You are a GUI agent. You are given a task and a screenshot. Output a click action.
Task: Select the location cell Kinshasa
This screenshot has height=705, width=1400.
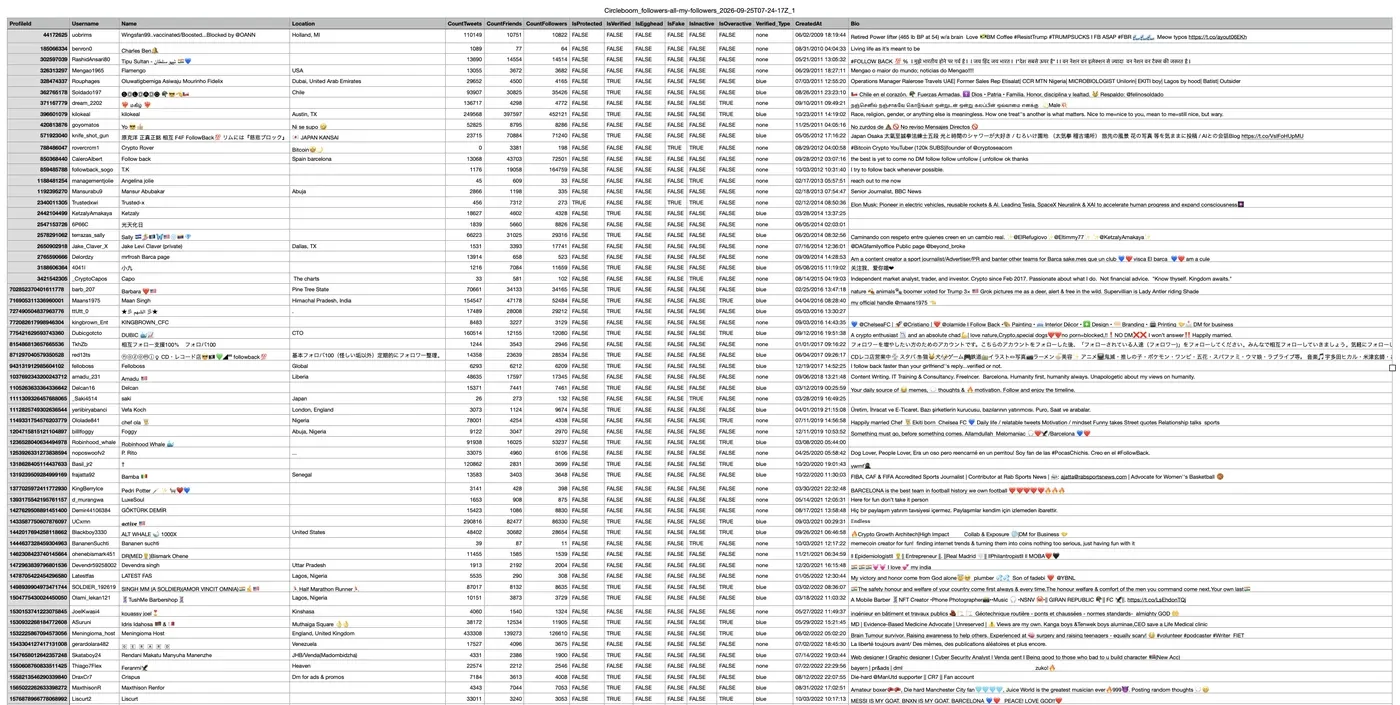tap(303, 611)
